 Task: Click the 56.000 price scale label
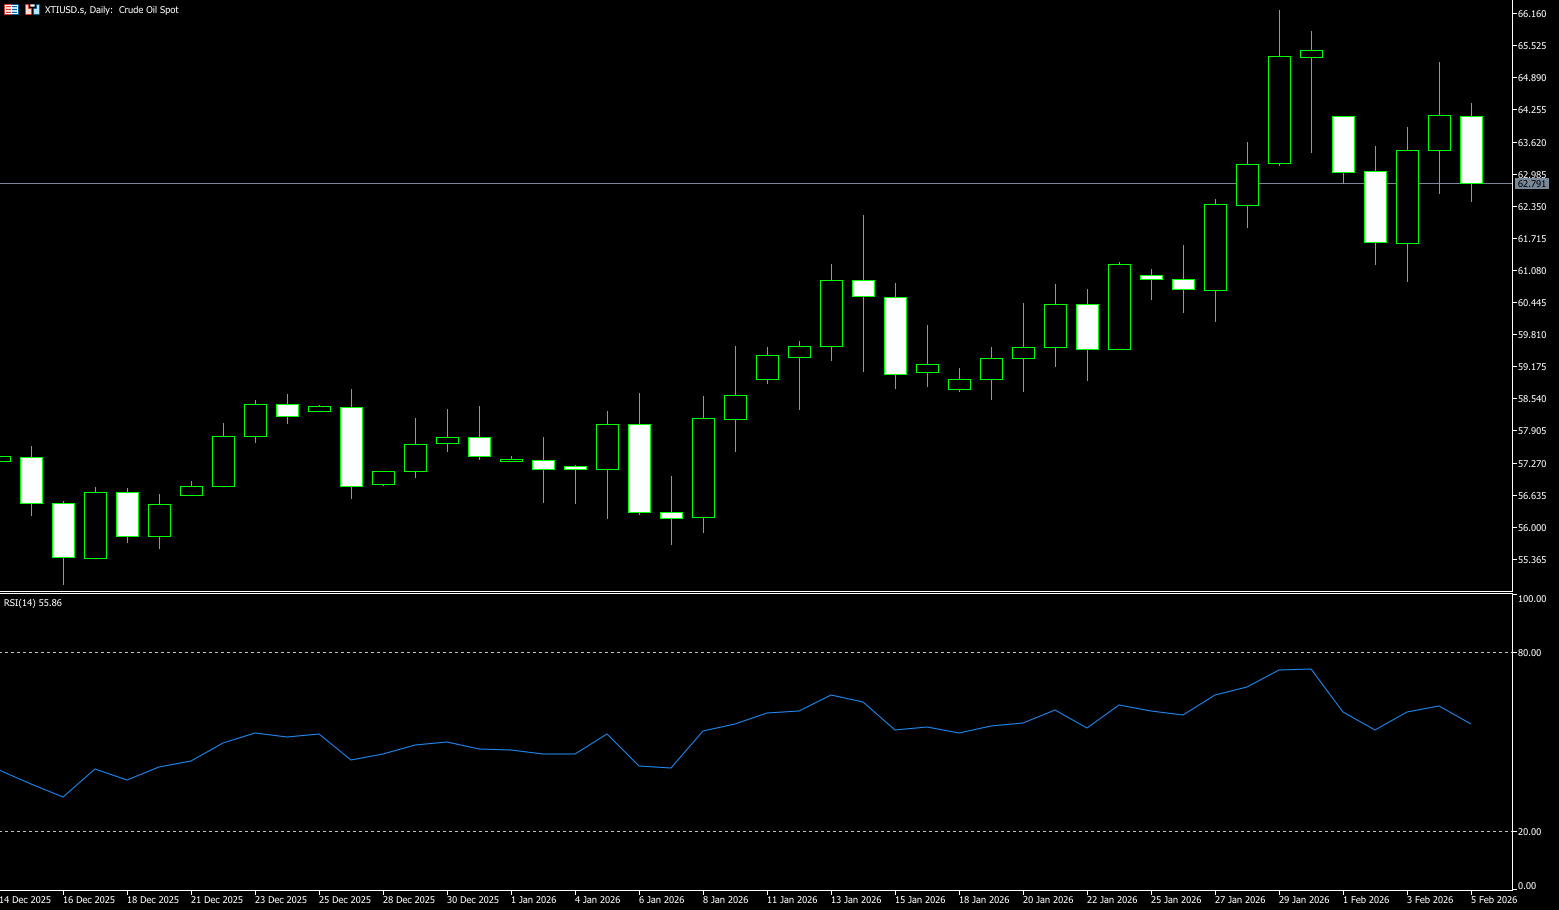coord(1531,528)
